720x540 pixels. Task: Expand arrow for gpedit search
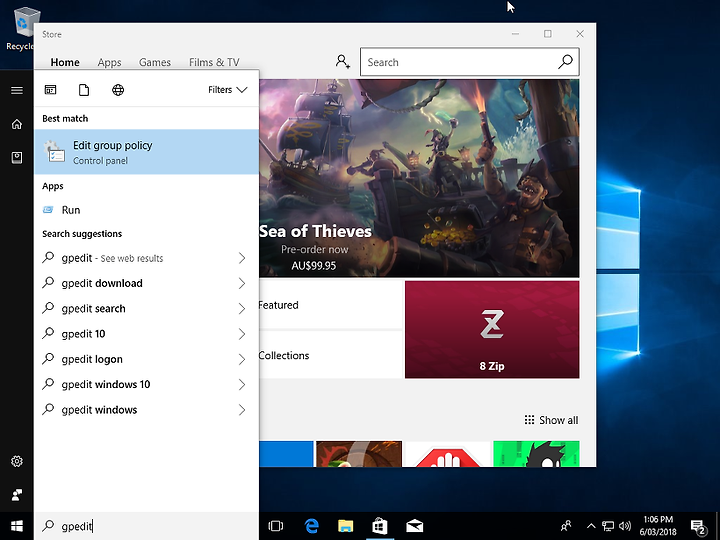[242, 309]
